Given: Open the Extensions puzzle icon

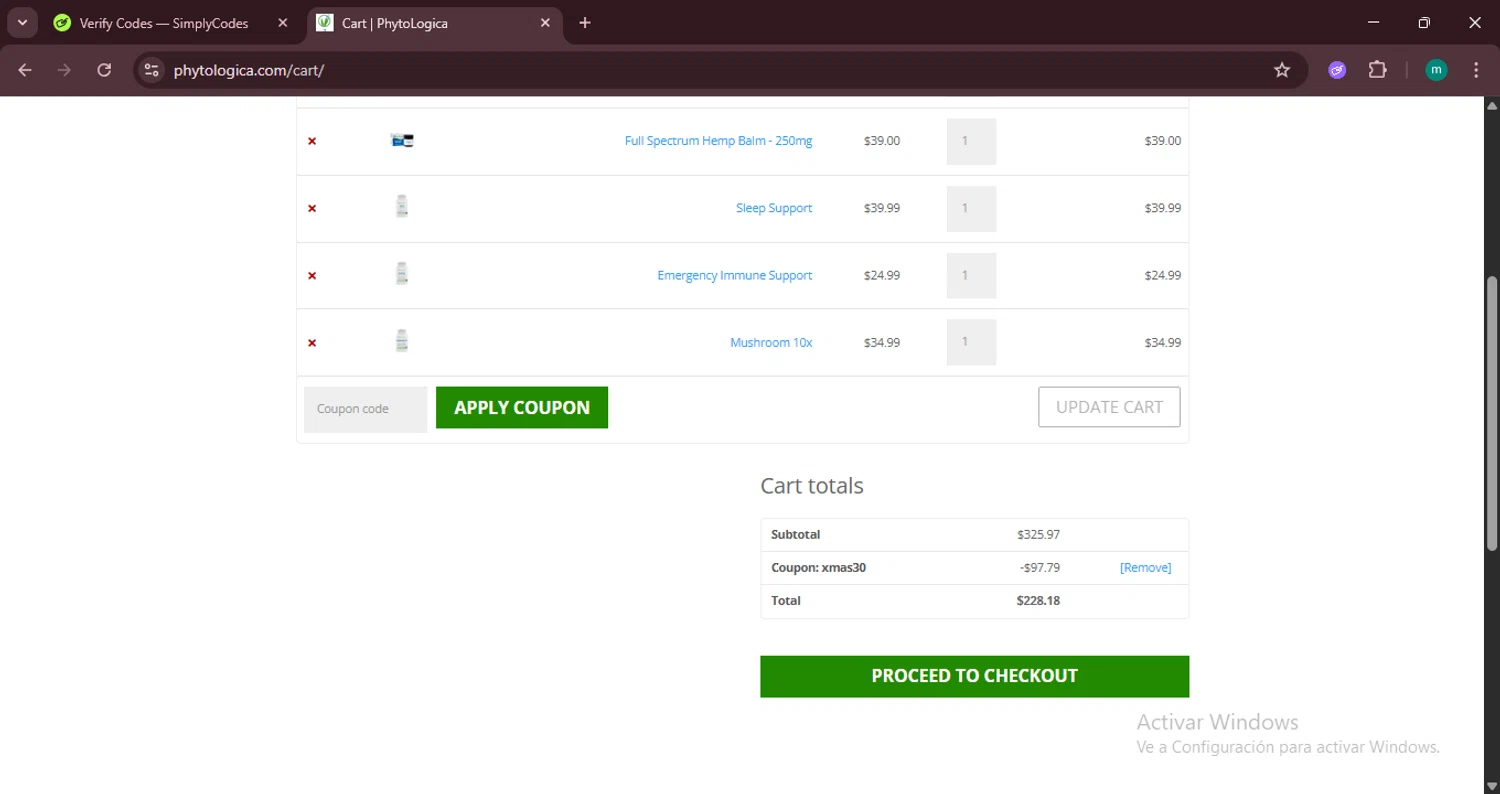Looking at the screenshot, I should [x=1378, y=70].
